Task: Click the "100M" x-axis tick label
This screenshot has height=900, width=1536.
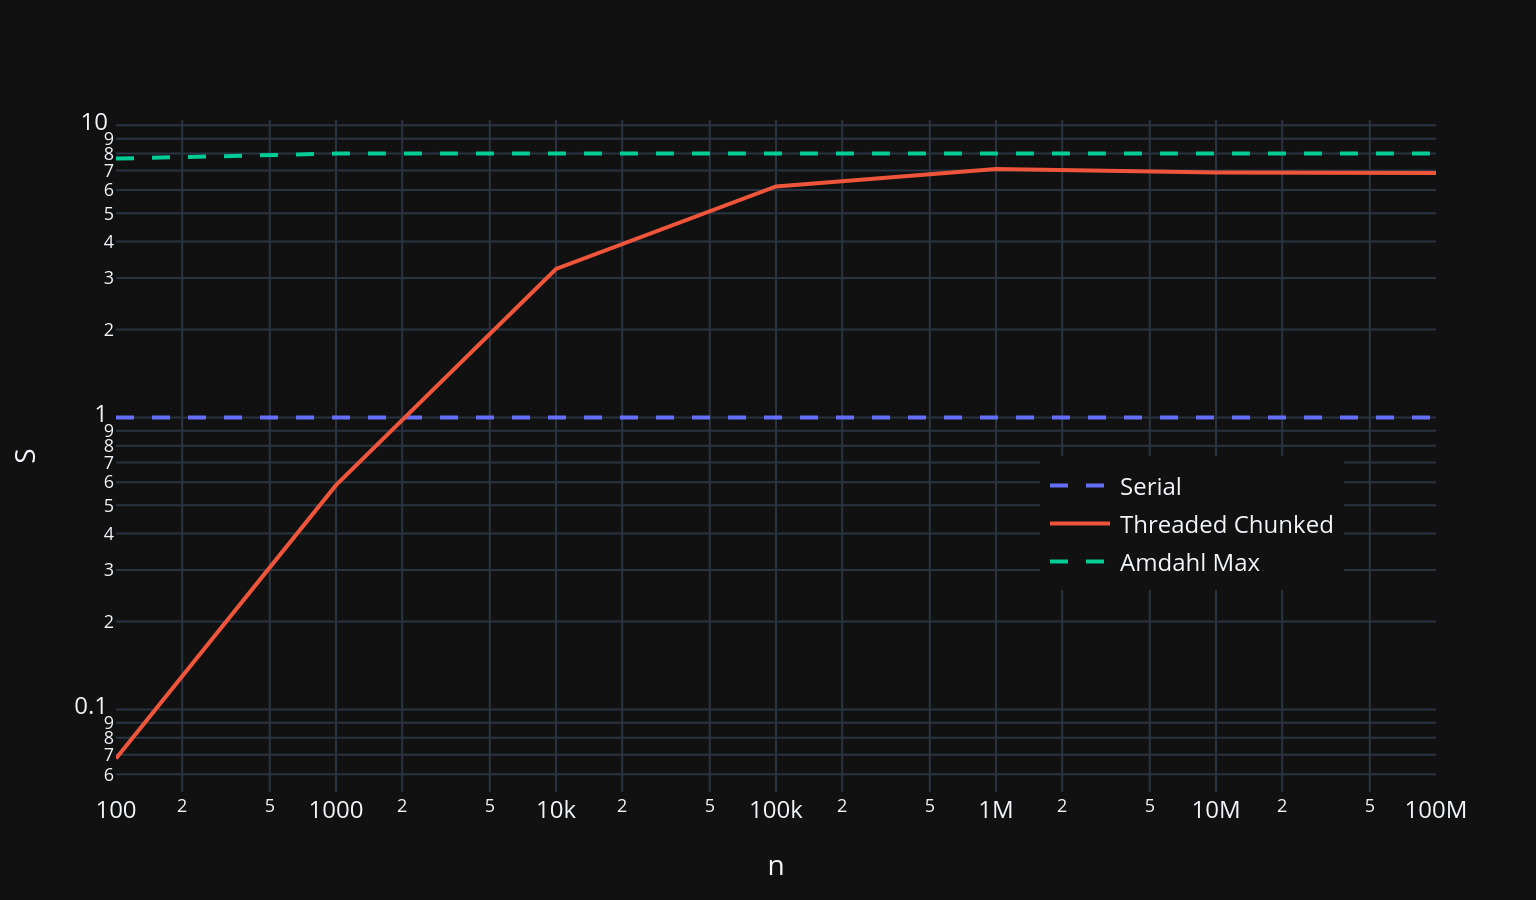Action: pos(1436,810)
